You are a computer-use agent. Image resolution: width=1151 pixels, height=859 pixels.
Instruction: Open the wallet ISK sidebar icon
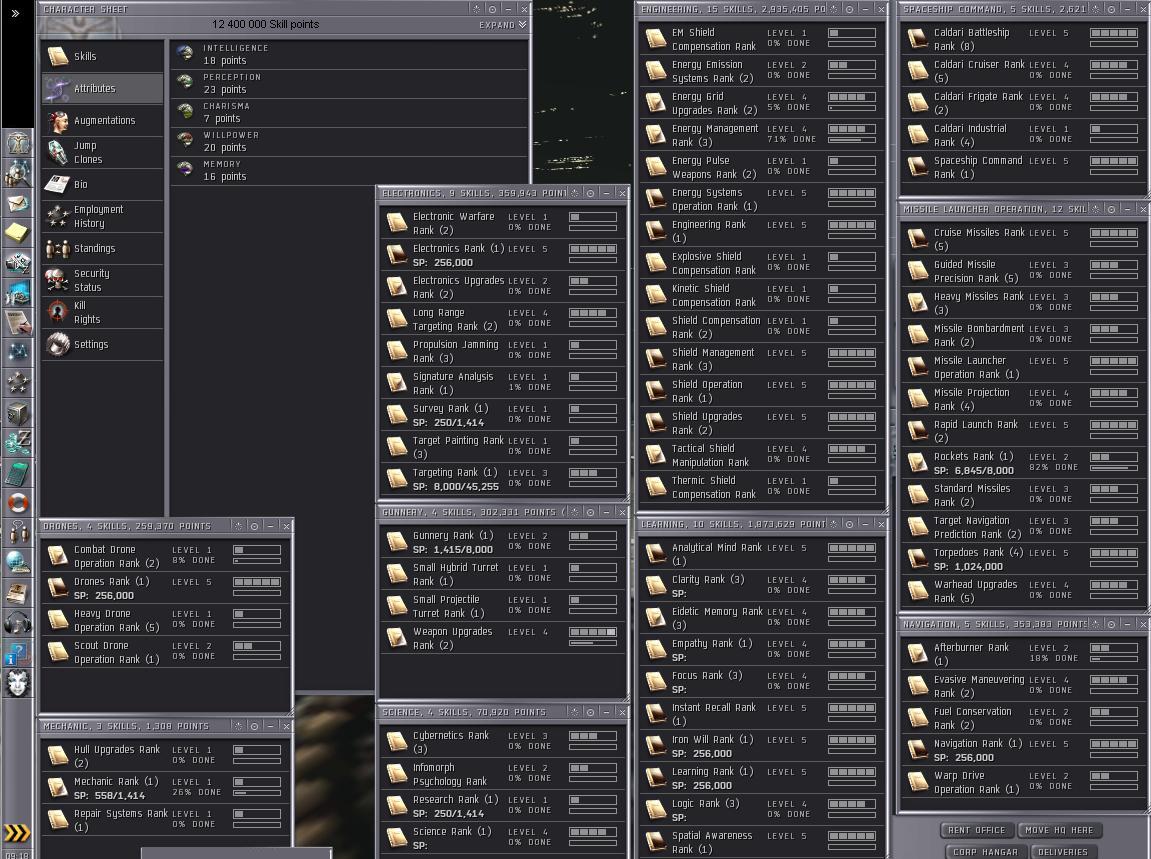[18, 443]
